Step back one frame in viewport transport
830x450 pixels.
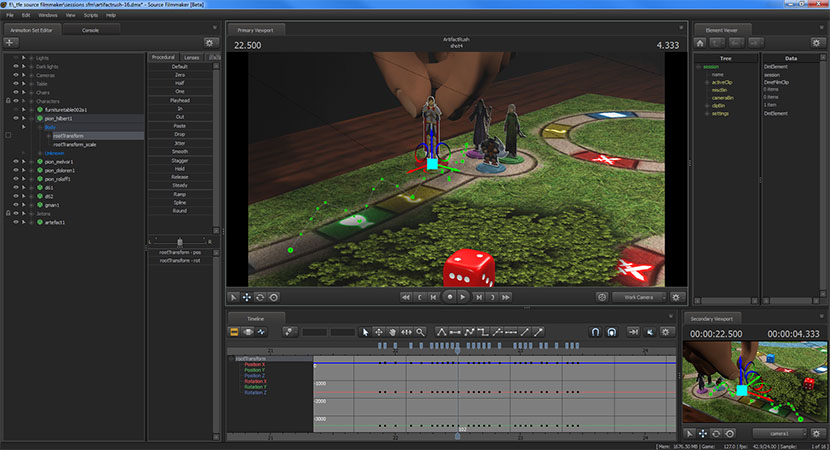point(434,298)
